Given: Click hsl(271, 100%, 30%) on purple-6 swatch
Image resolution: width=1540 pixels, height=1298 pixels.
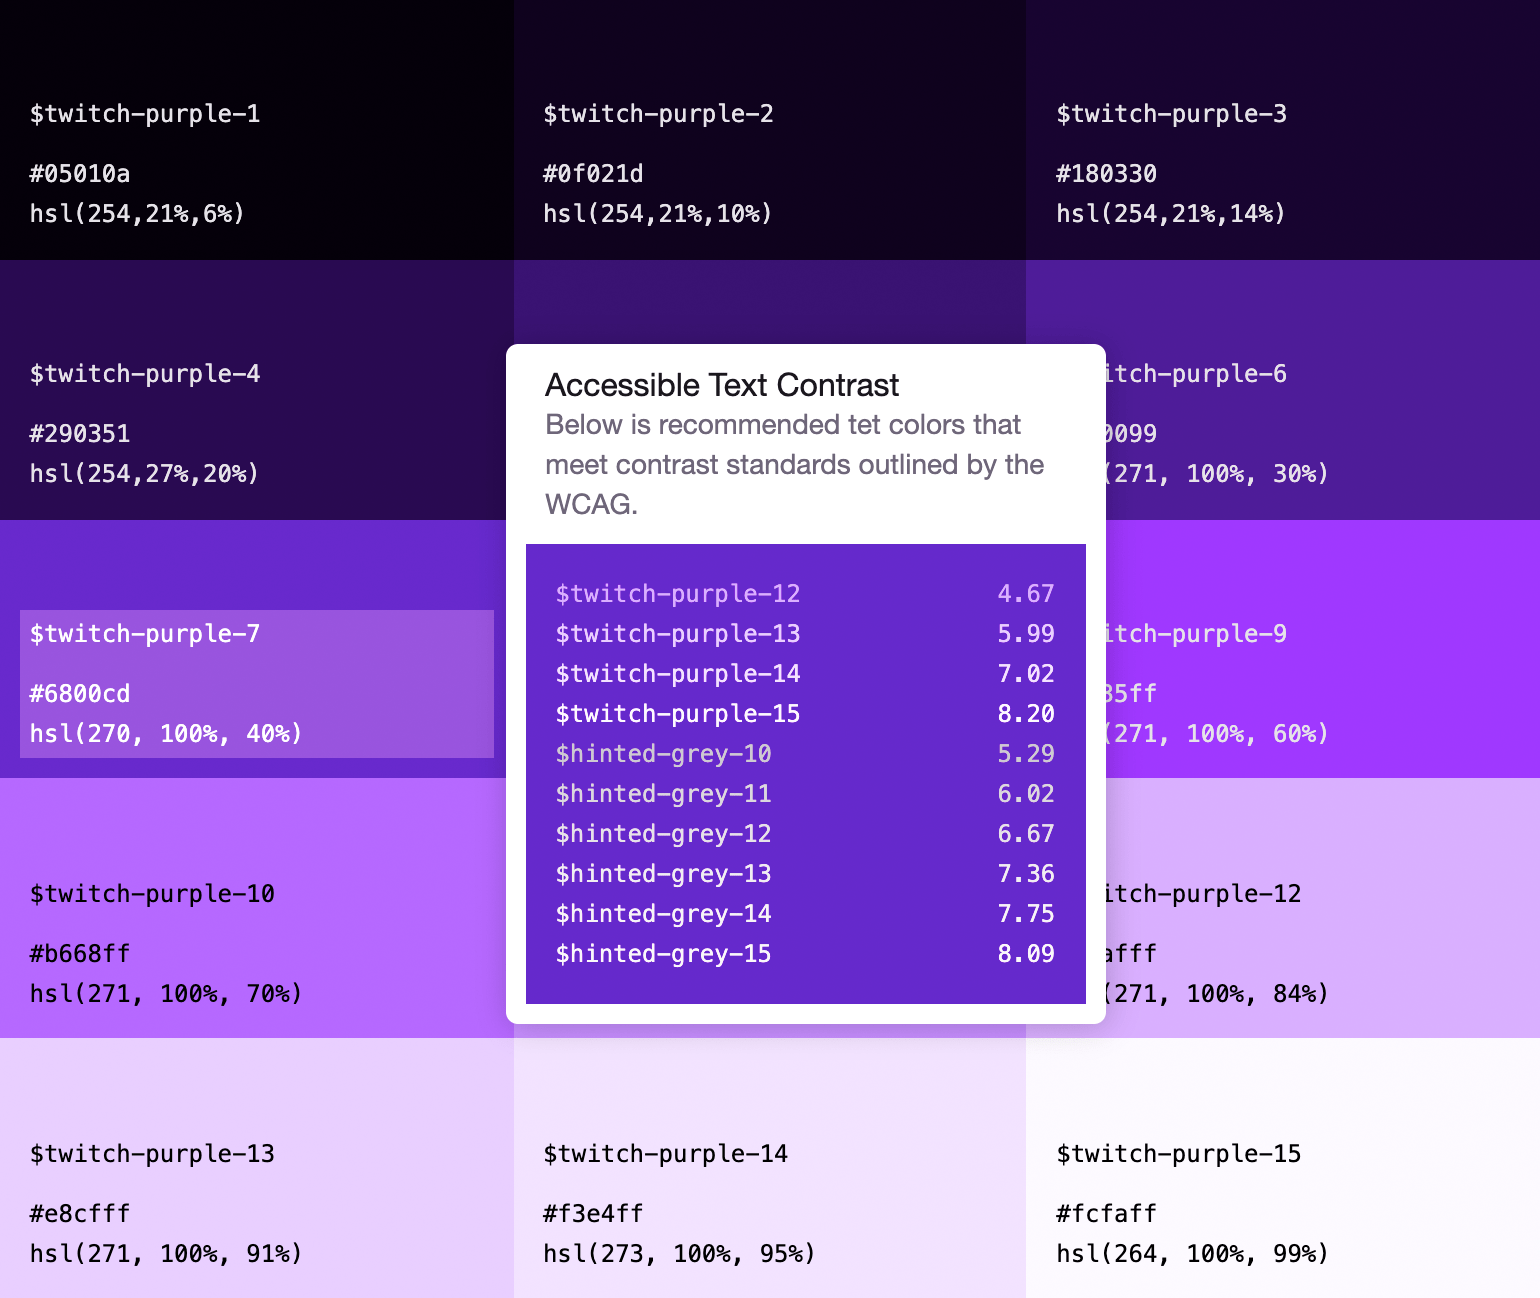Looking at the screenshot, I should click(x=1218, y=474).
